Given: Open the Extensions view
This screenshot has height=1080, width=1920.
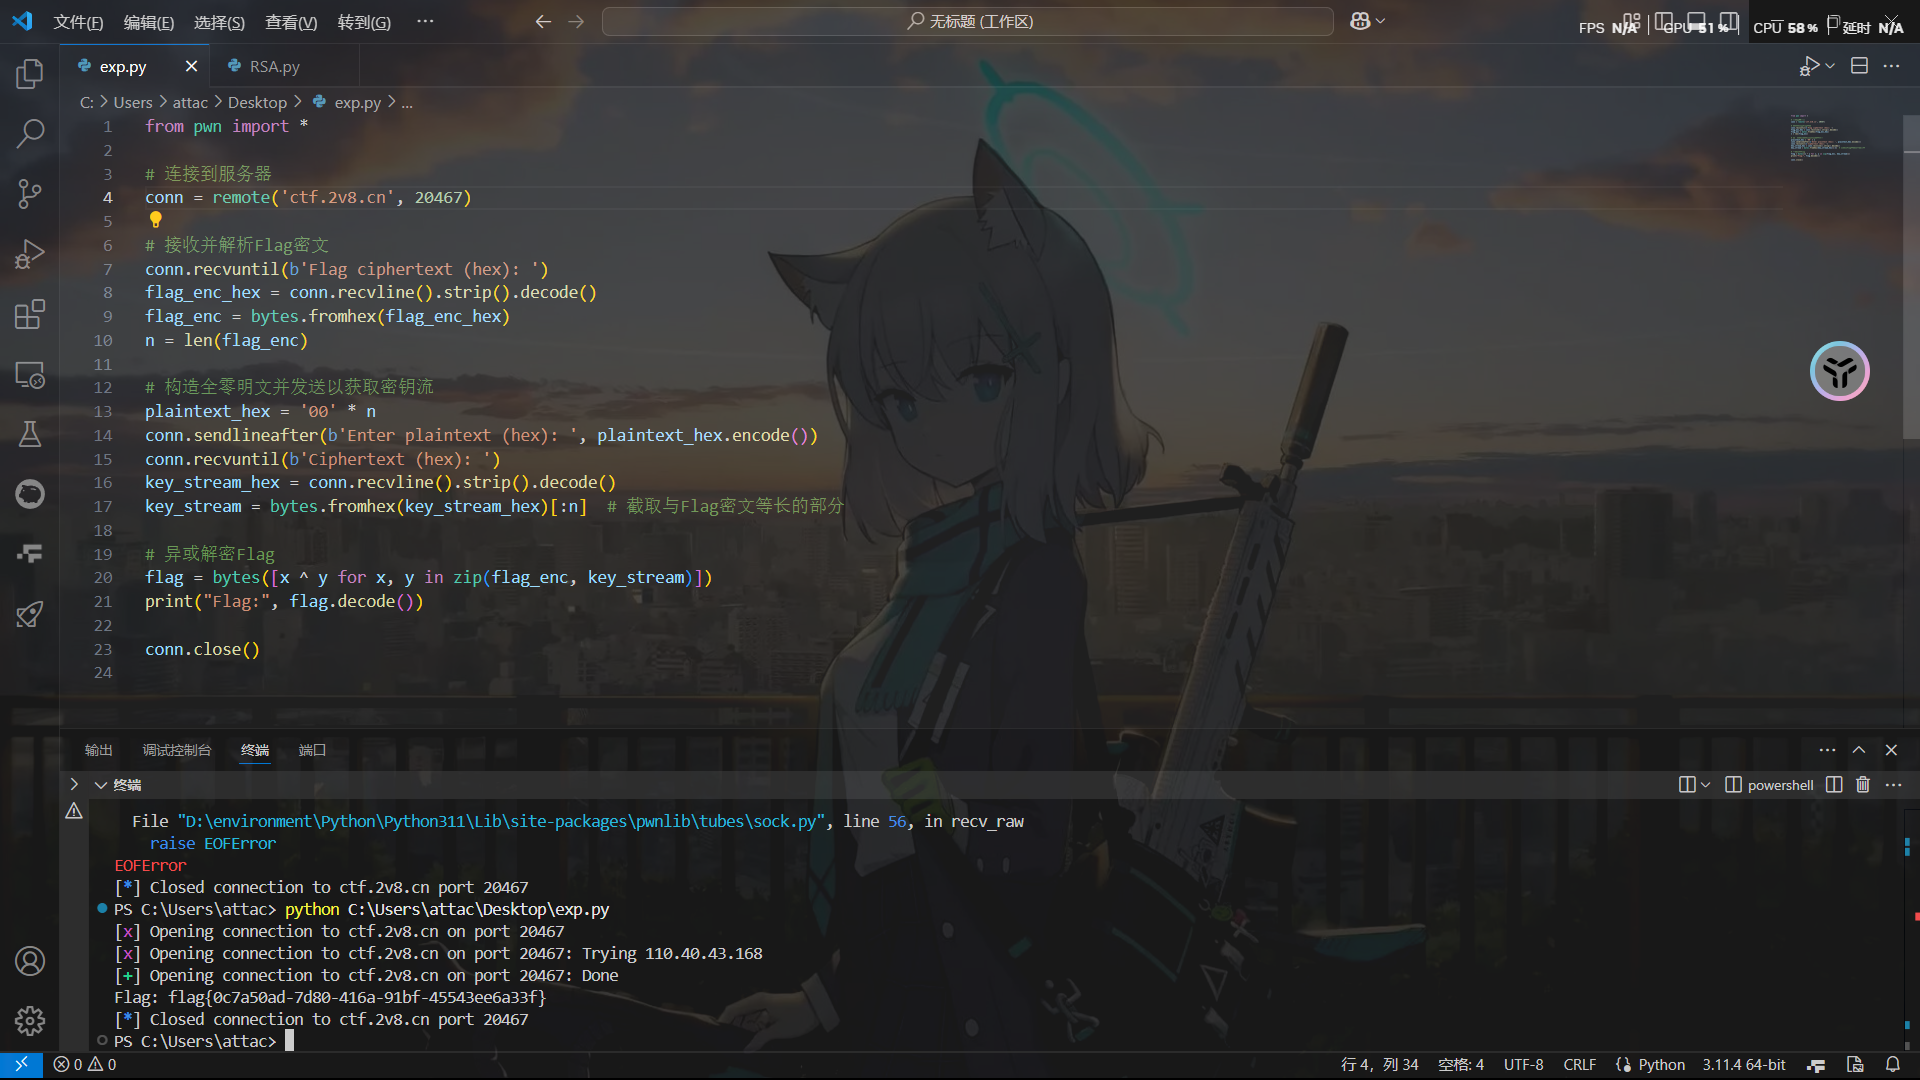Looking at the screenshot, I should (30, 314).
